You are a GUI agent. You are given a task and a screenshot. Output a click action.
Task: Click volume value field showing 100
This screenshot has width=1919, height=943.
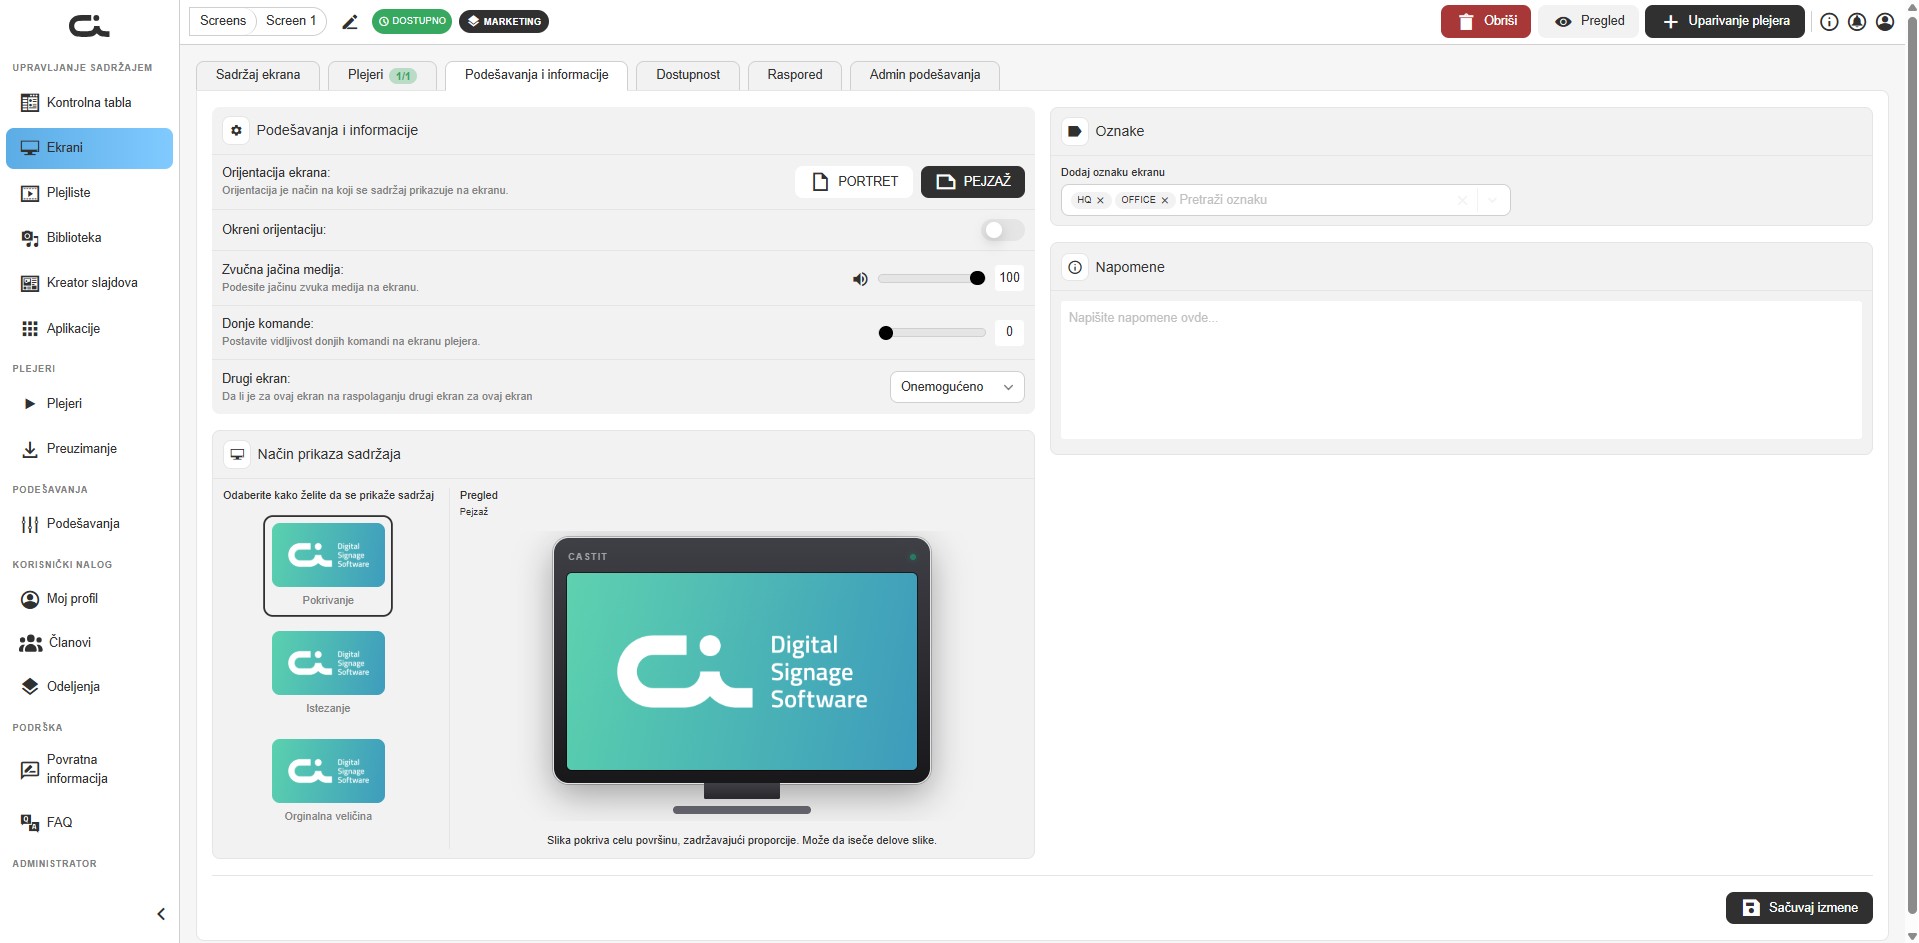(1009, 278)
